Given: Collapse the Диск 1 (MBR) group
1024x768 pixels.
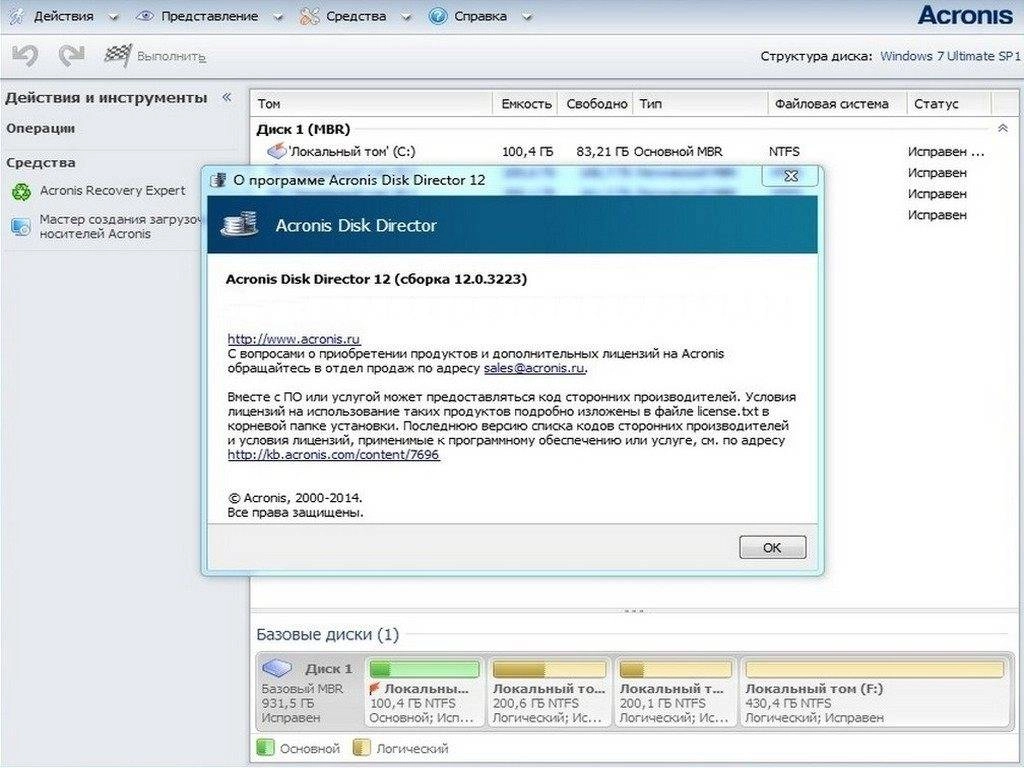Looking at the screenshot, I should pyautogui.click(x=1002, y=129).
